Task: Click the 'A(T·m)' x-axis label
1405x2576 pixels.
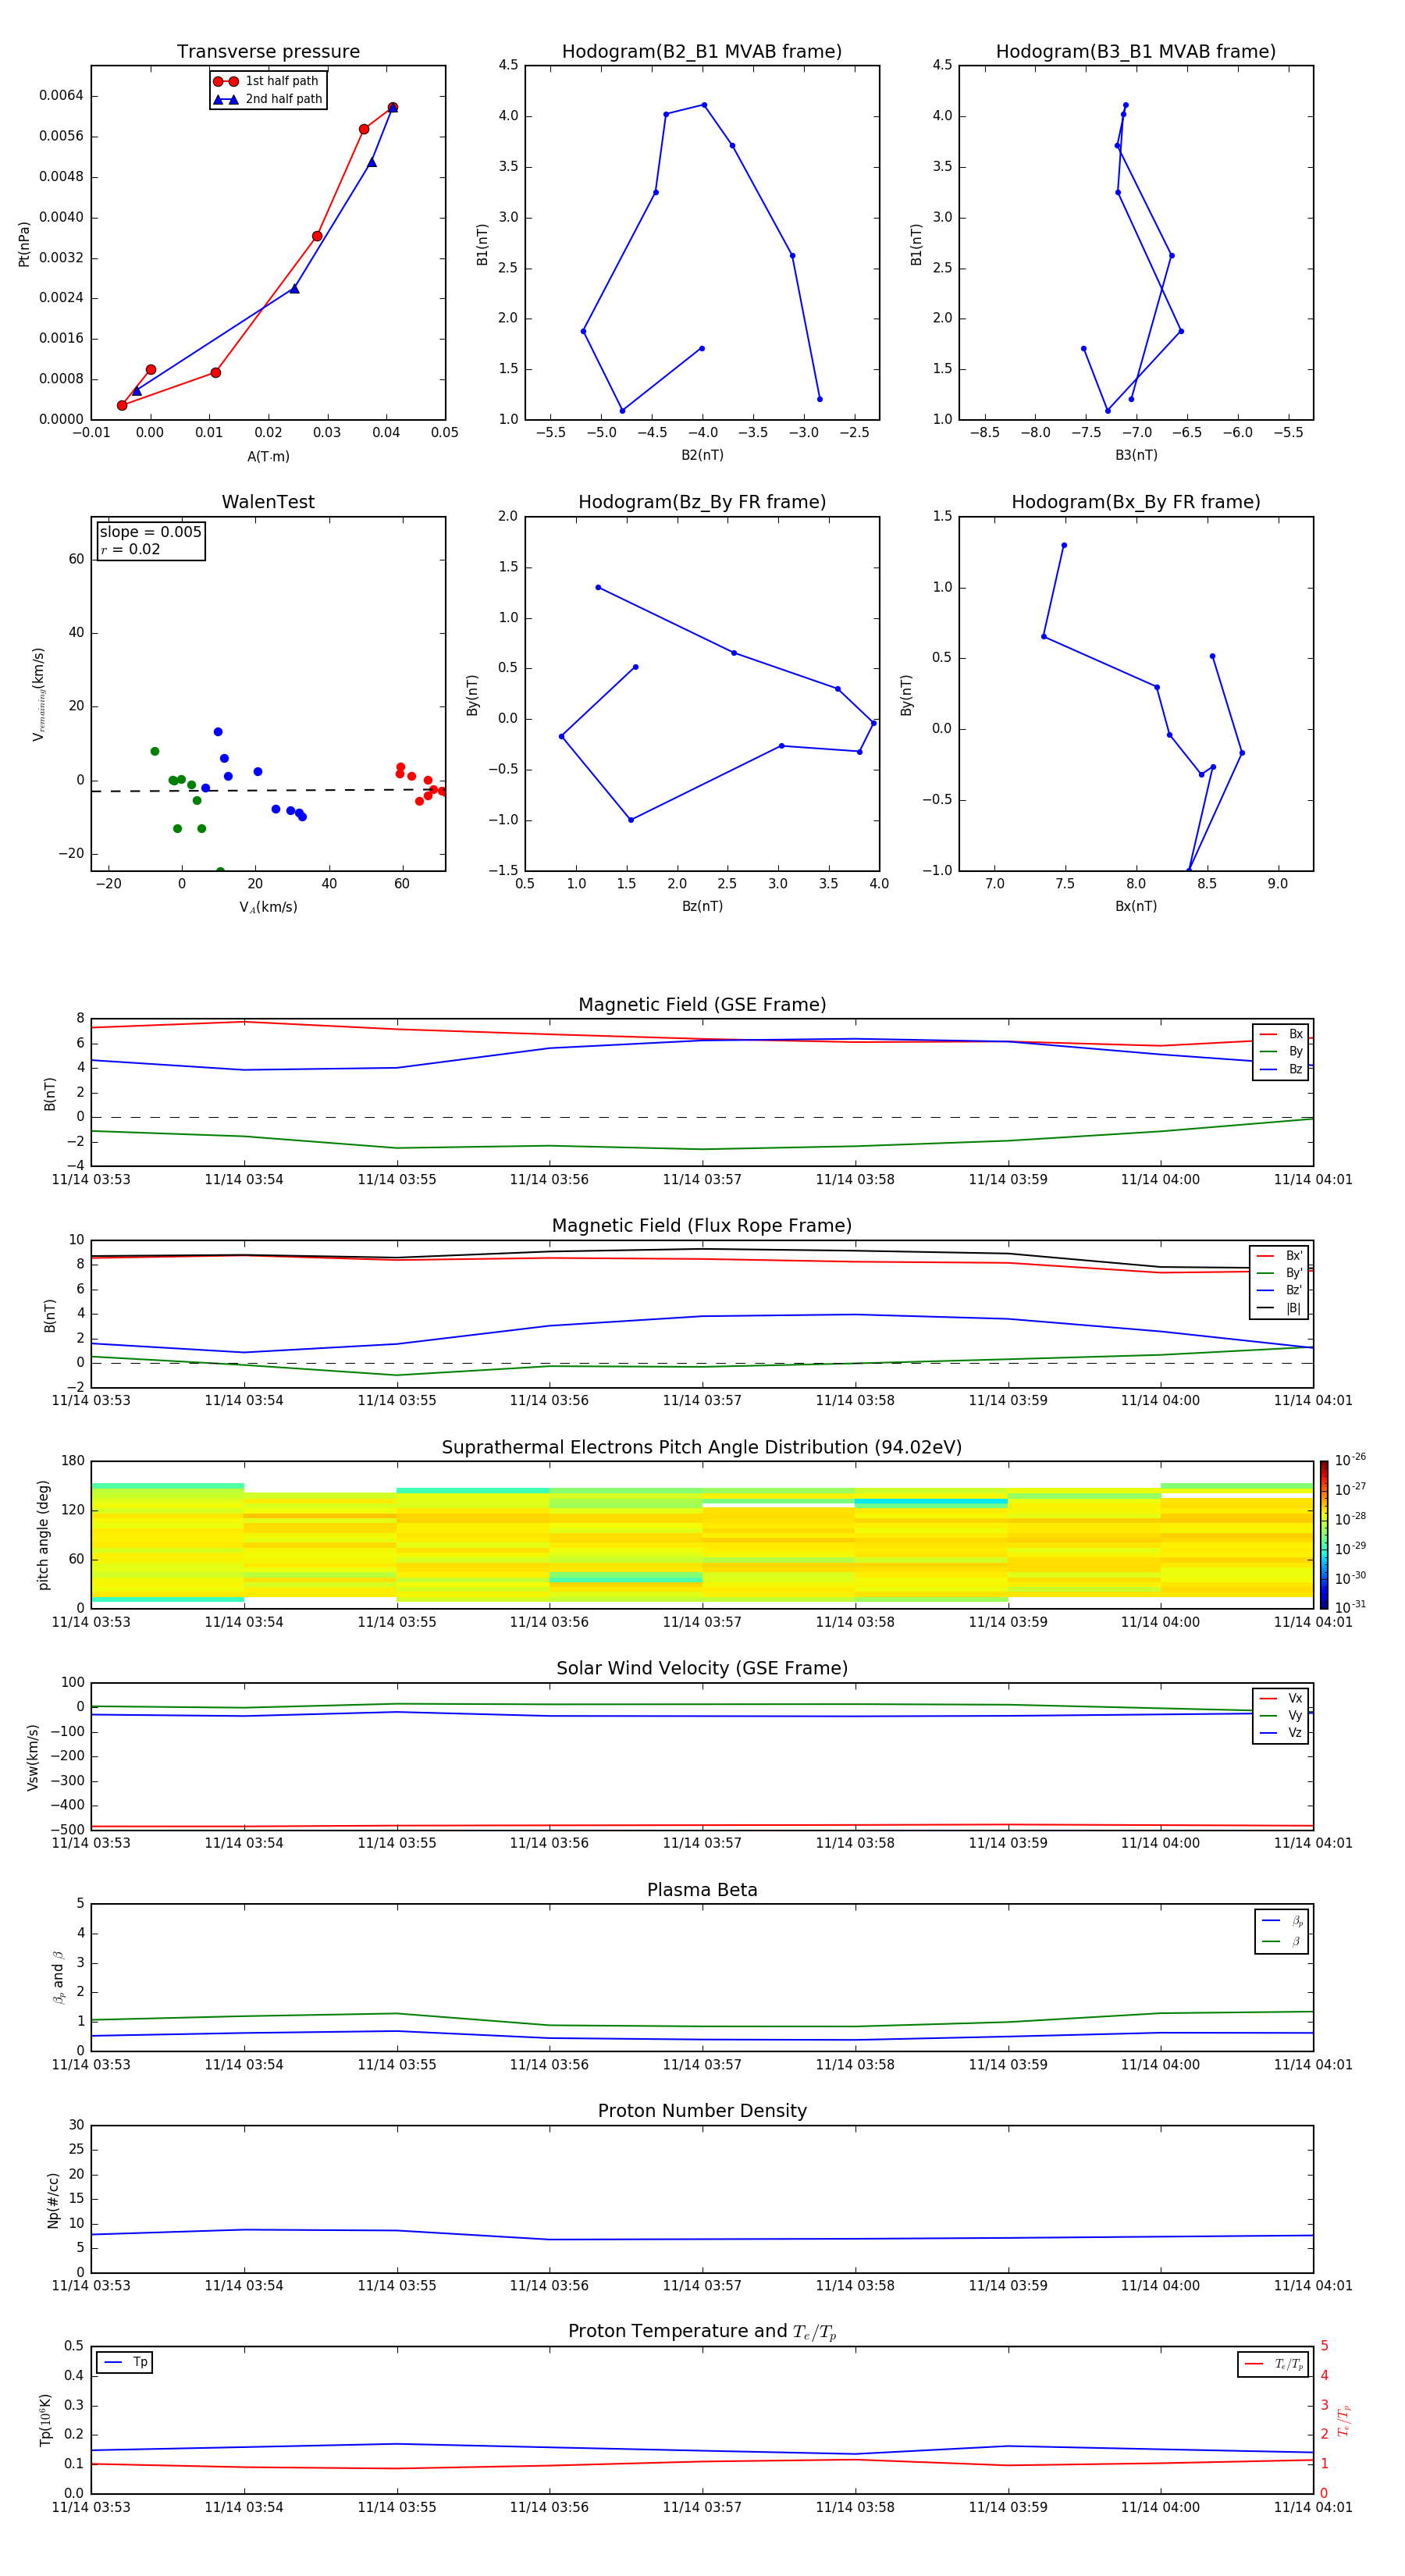Action: point(268,457)
